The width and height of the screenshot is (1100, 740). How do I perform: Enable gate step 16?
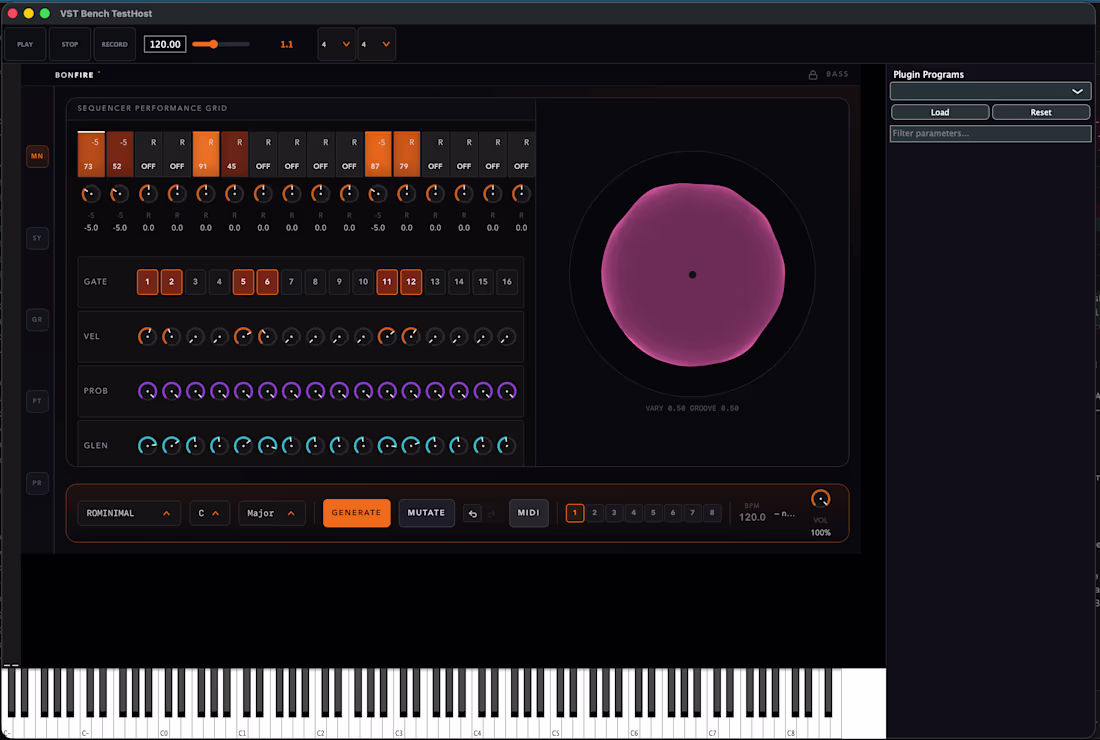[507, 282]
